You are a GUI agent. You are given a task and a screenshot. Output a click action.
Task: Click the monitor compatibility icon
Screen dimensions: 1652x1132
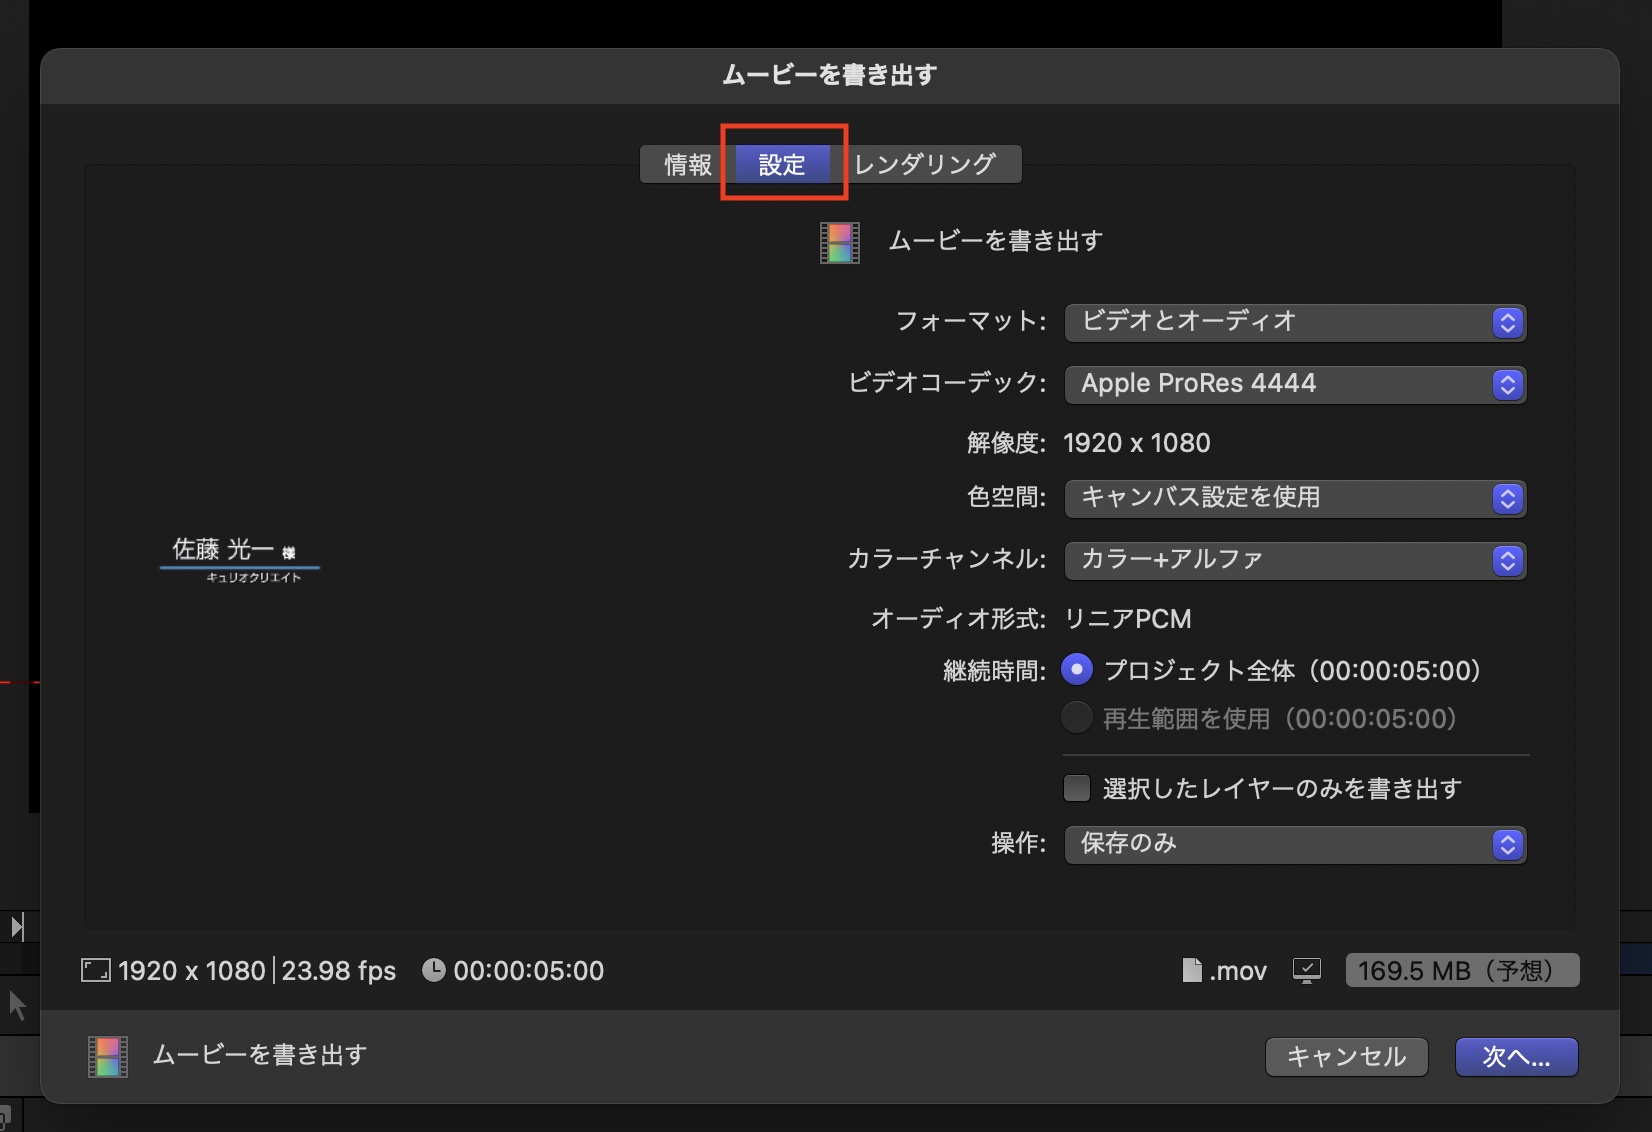tap(1307, 970)
